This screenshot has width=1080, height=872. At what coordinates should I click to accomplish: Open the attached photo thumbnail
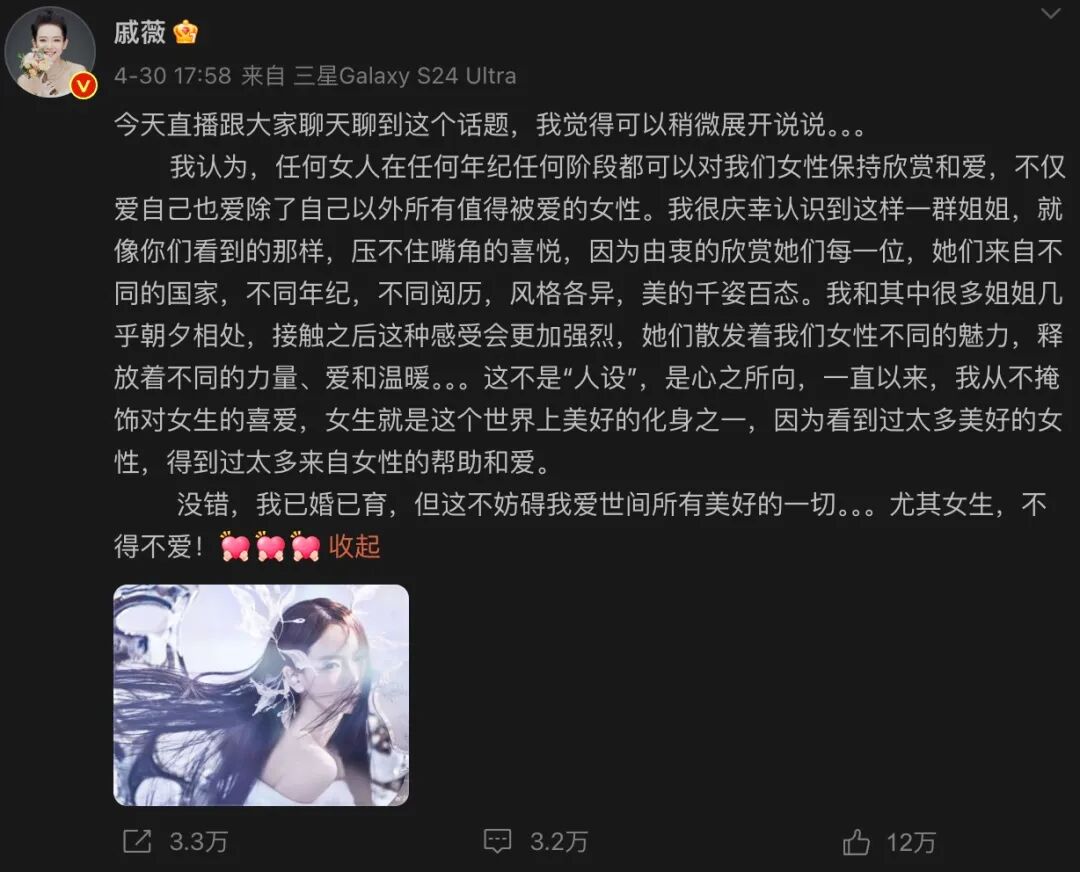pos(261,695)
